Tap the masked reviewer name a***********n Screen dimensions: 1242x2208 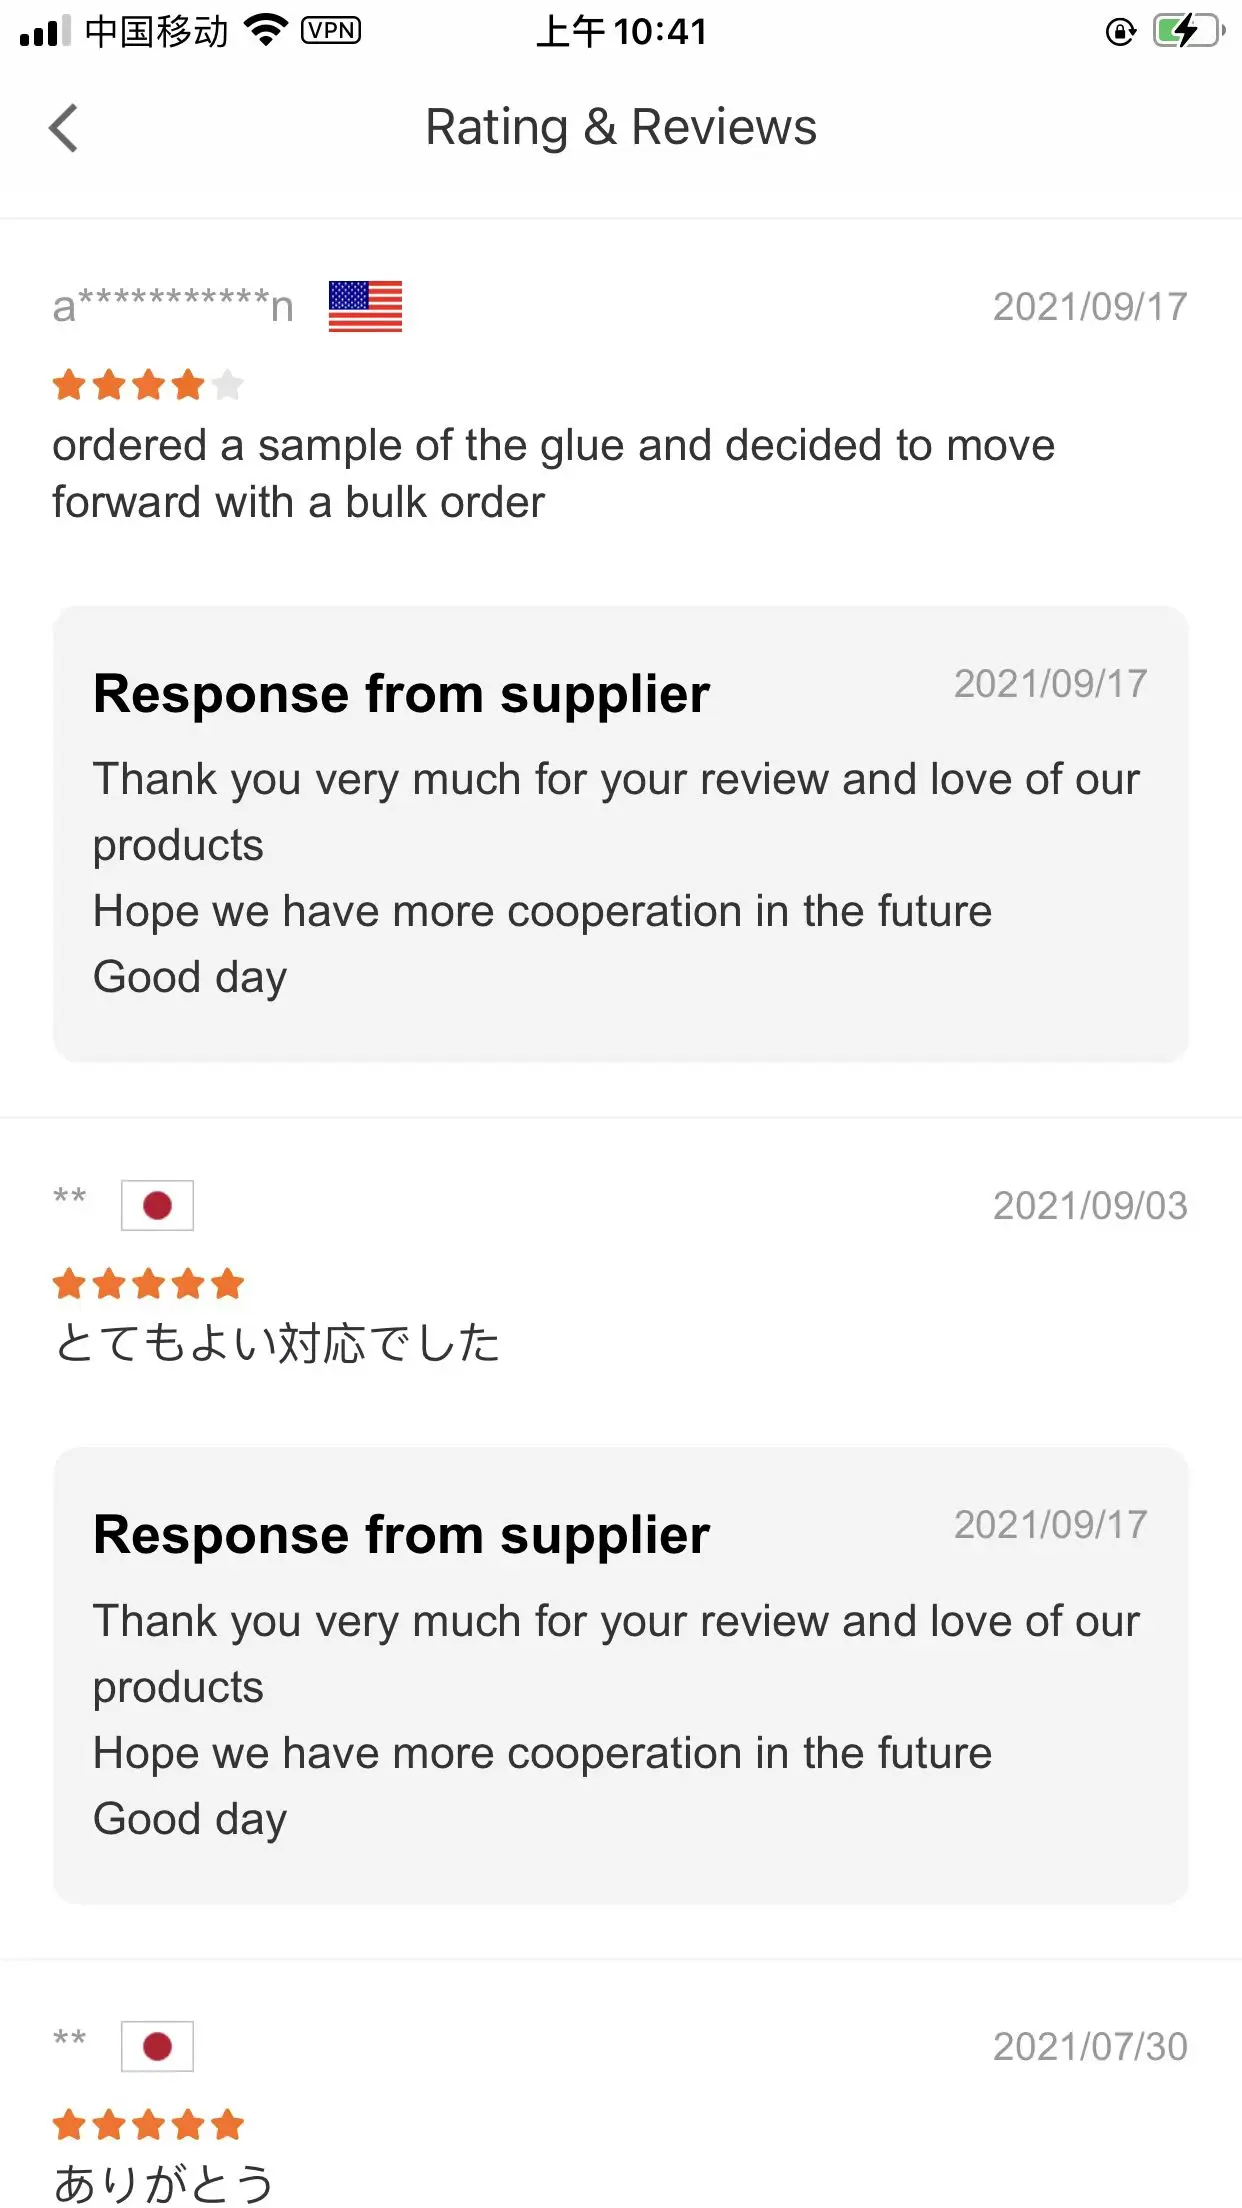pyautogui.click(x=173, y=306)
